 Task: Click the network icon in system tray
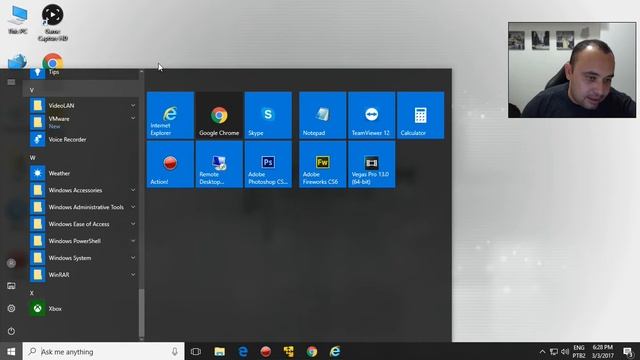coord(554,352)
